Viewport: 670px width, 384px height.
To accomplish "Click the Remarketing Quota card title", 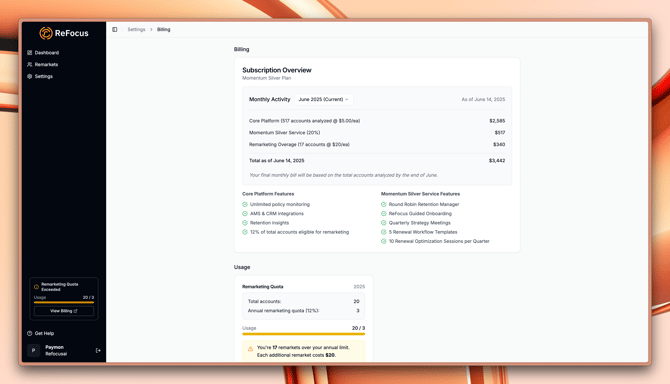I will 262,287.
